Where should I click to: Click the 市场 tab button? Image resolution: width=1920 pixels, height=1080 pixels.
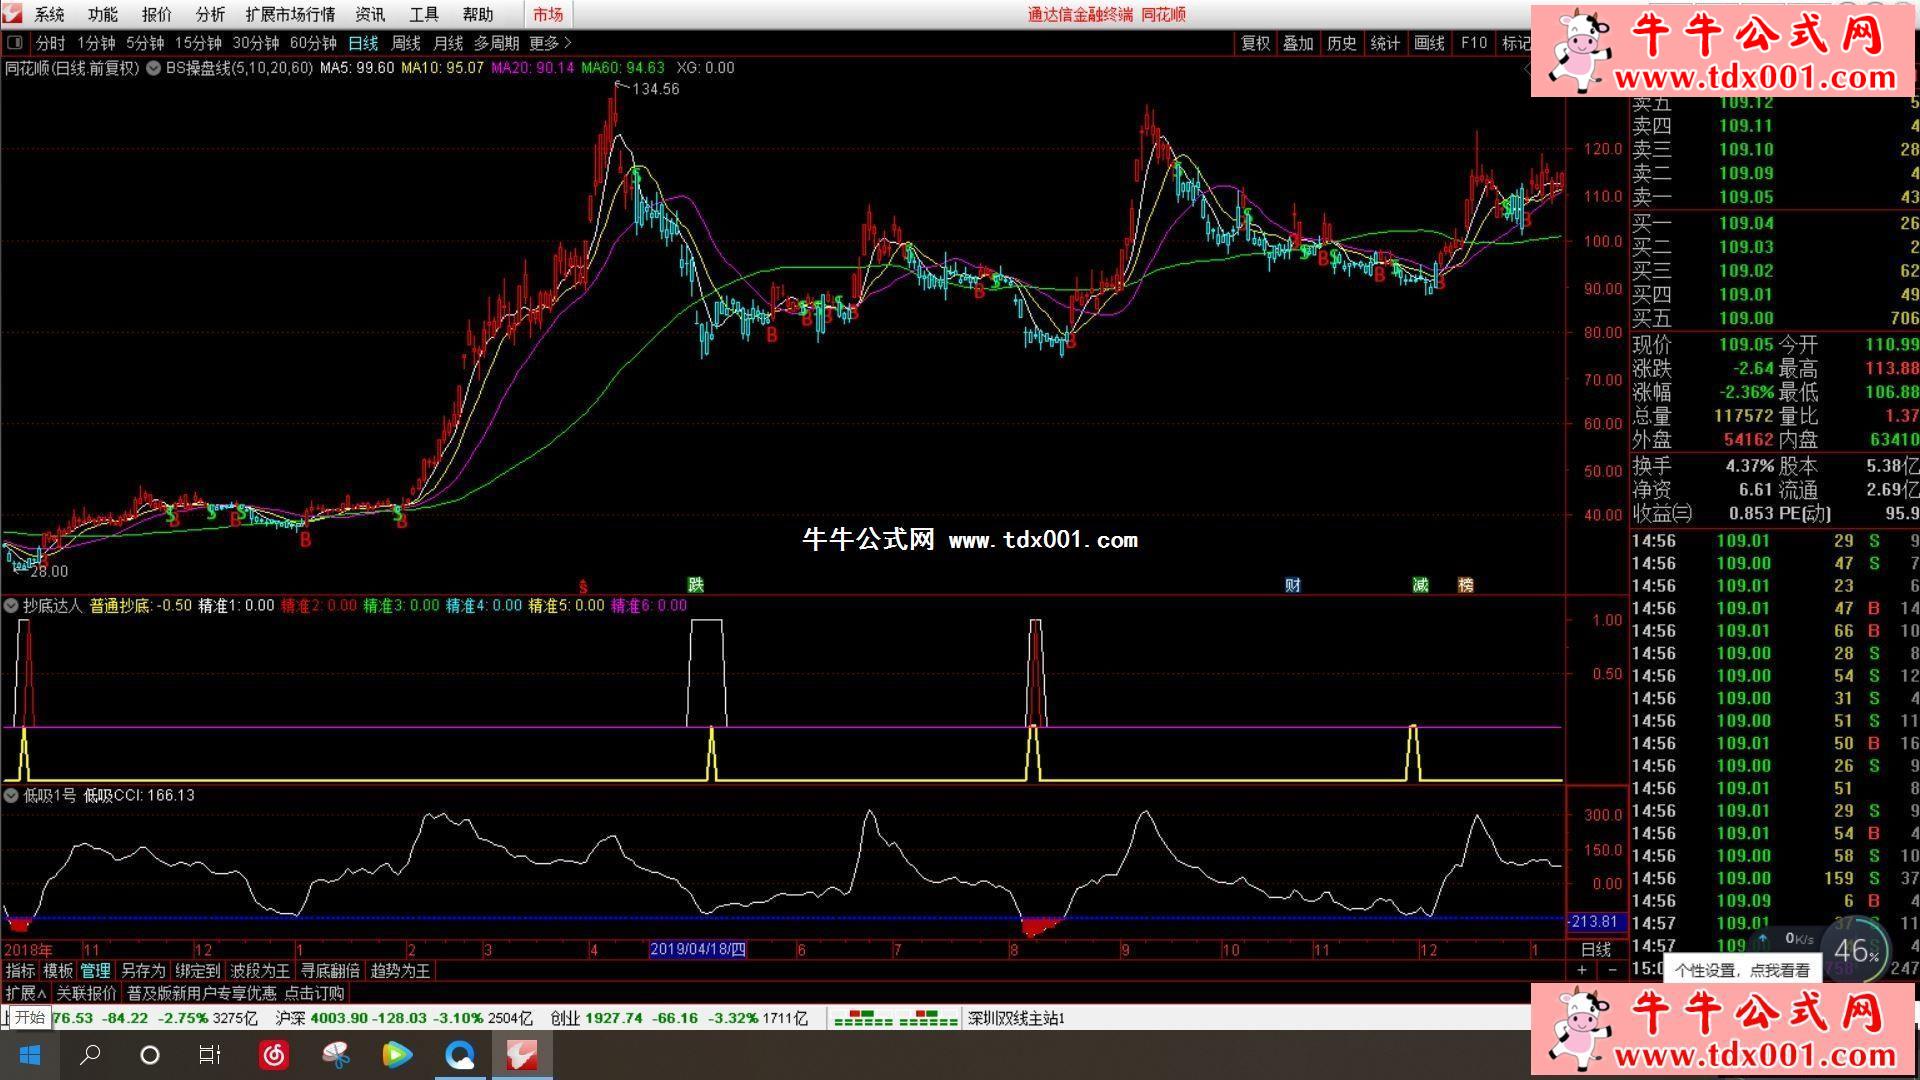pos(548,15)
